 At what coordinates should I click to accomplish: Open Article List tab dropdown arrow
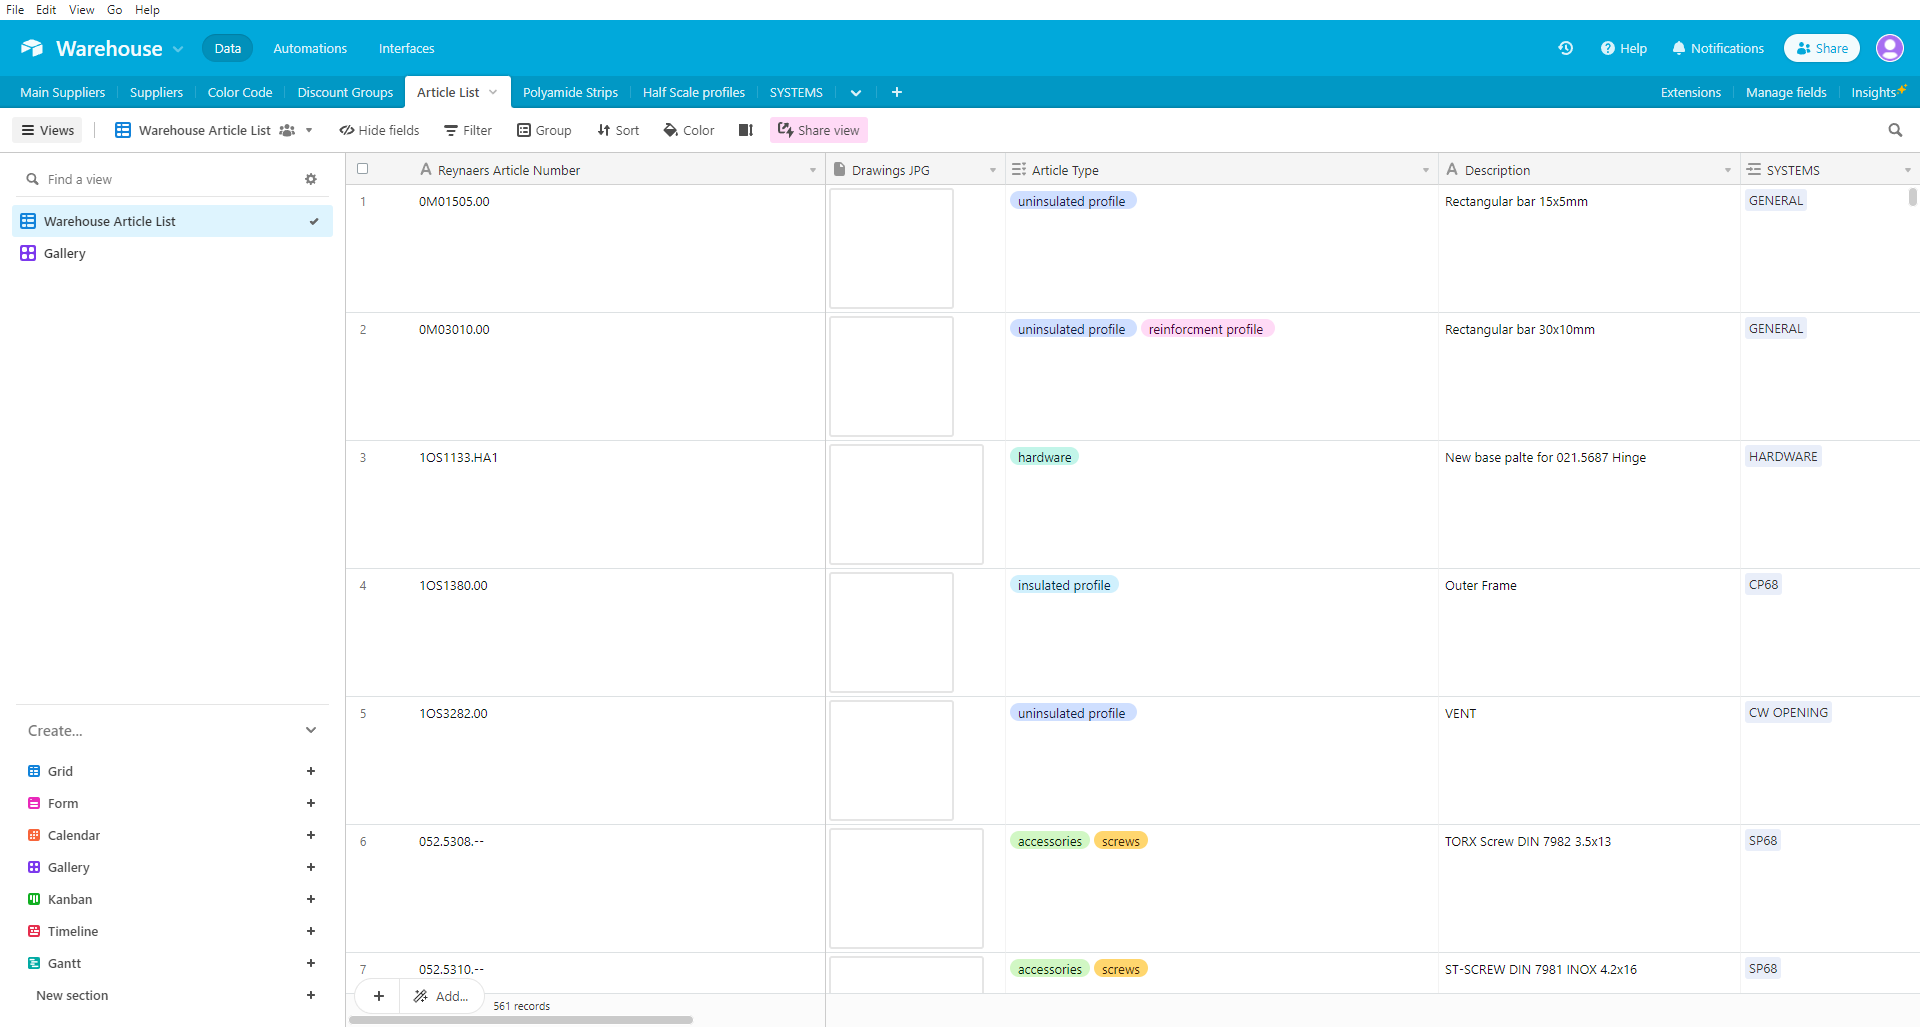493,92
